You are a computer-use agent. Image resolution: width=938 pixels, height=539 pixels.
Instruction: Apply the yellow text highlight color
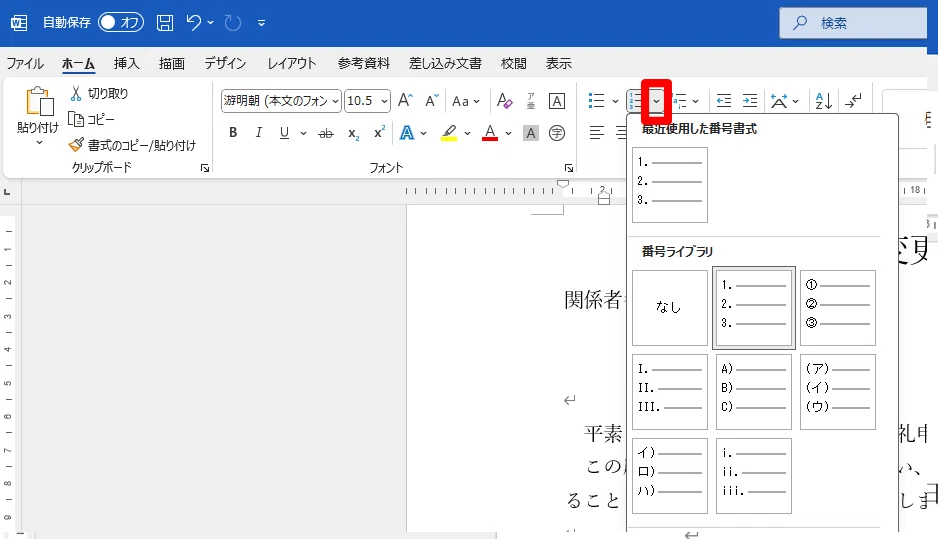(x=449, y=133)
